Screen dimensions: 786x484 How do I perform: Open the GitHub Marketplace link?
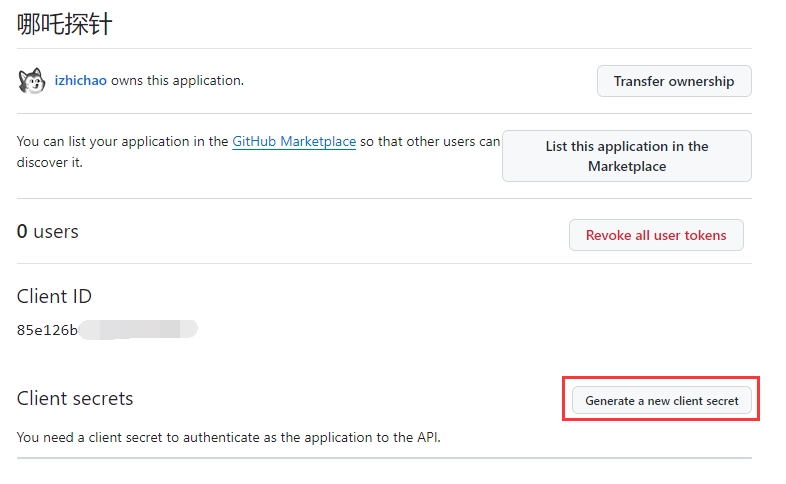click(x=294, y=142)
